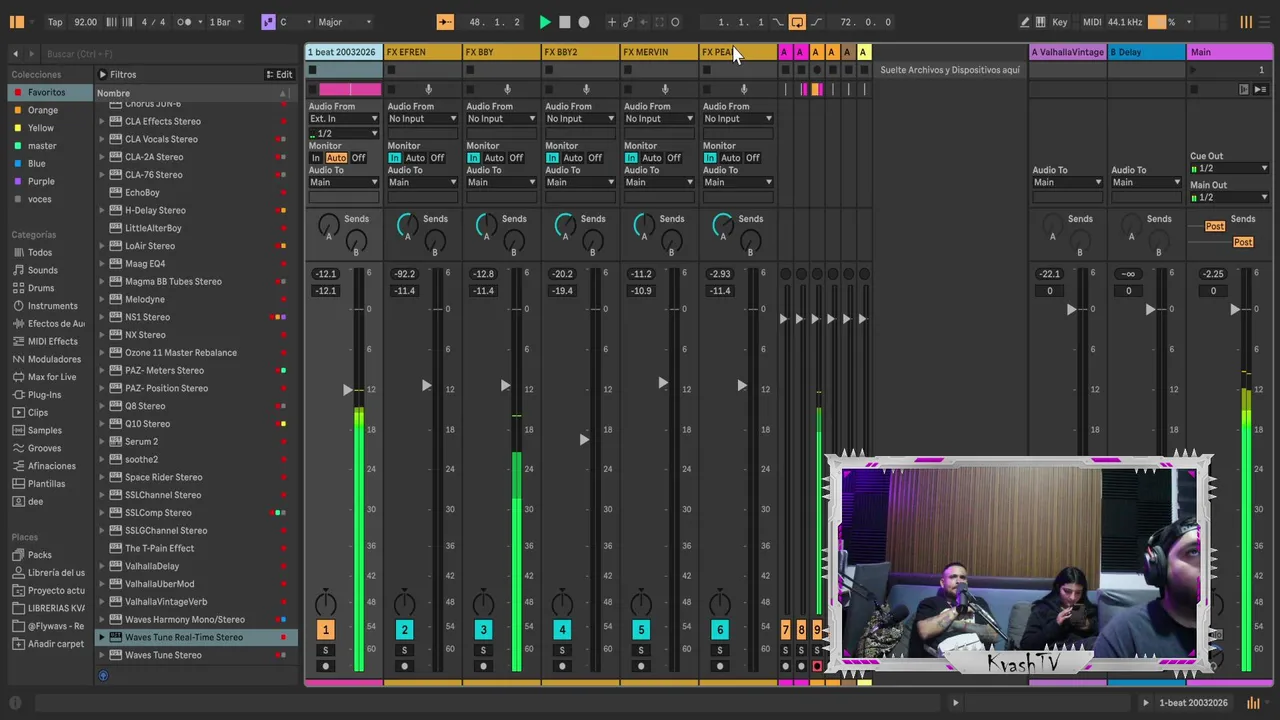Screen dimensions: 1280x720
Task: Open the Ext. In Audio From dropdown
Action: pos(344,119)
